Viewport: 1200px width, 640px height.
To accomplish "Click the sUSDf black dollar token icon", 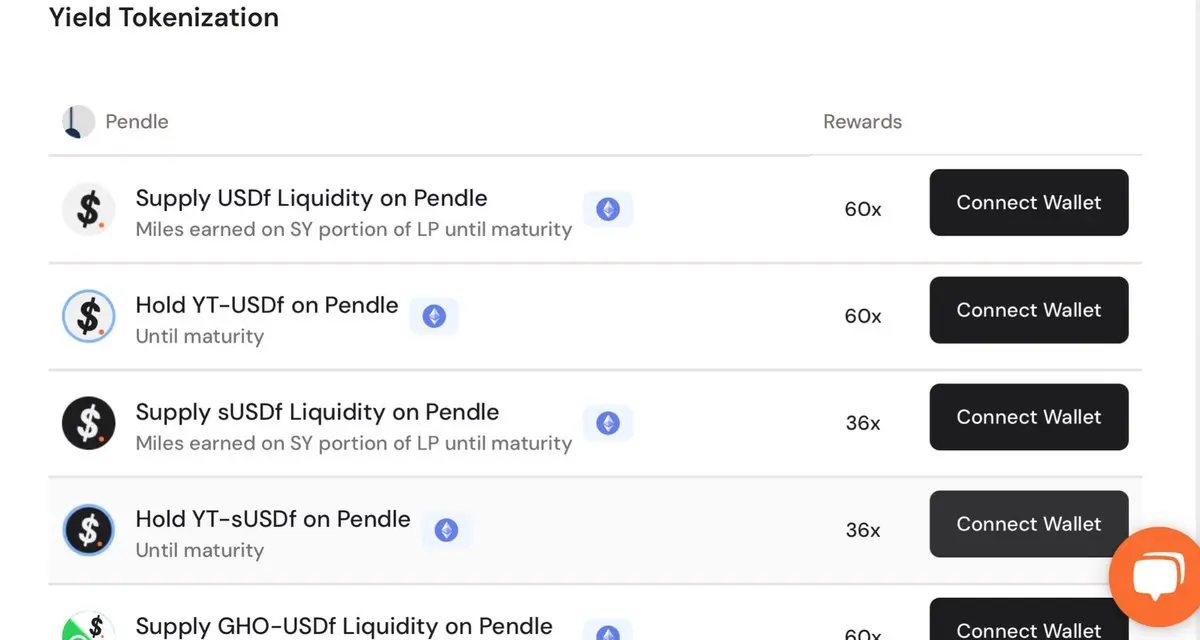I will pos(88,424).
